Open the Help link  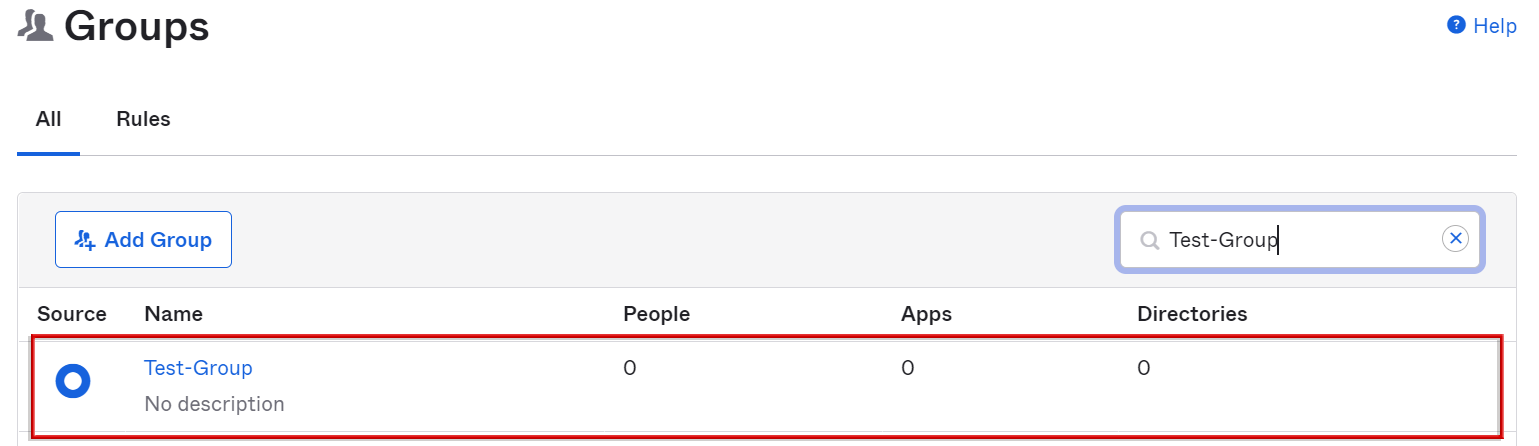1495,26
